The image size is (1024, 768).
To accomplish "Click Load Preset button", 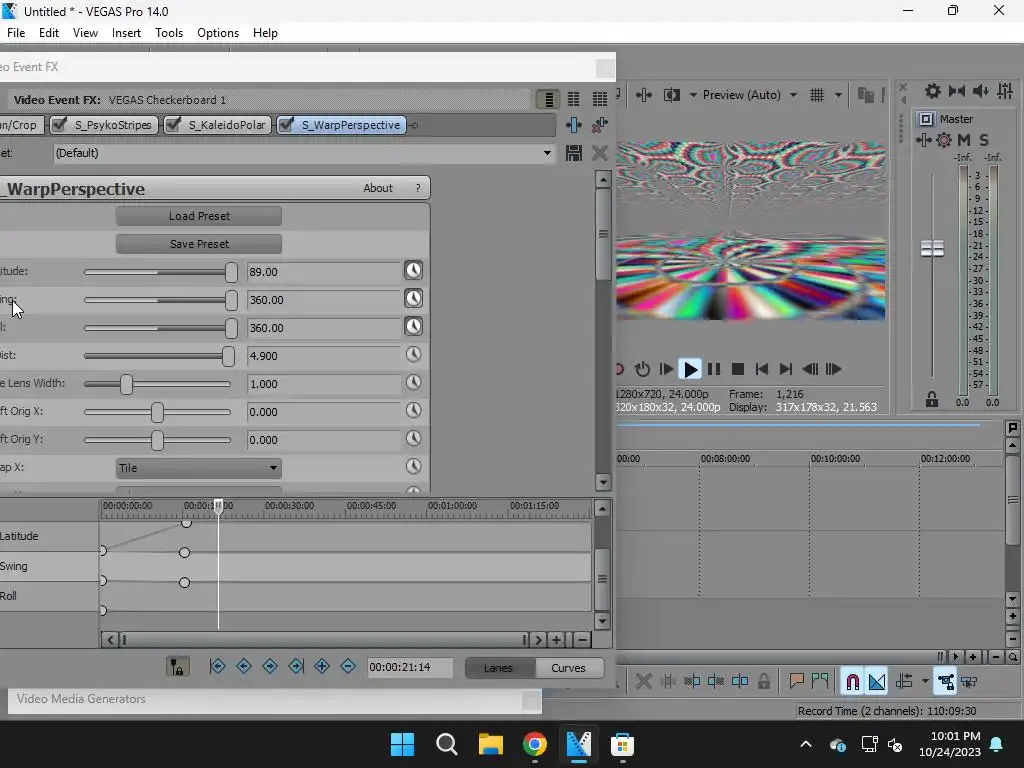I will pyautogui.click(x=199, y=216).
